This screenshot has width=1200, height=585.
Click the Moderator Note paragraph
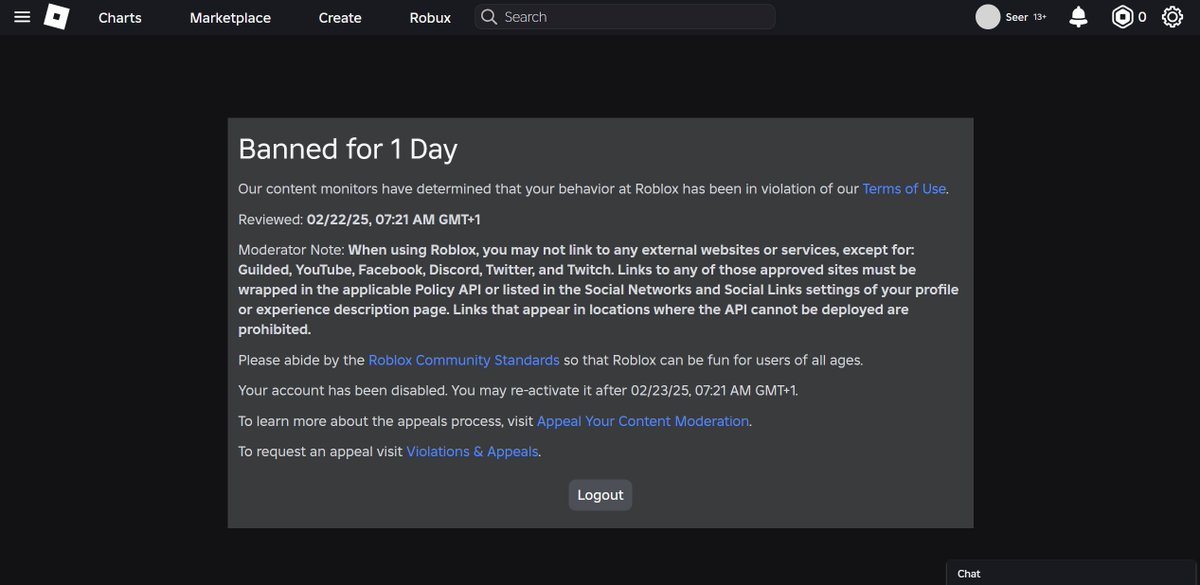click(x=598, y=289)
